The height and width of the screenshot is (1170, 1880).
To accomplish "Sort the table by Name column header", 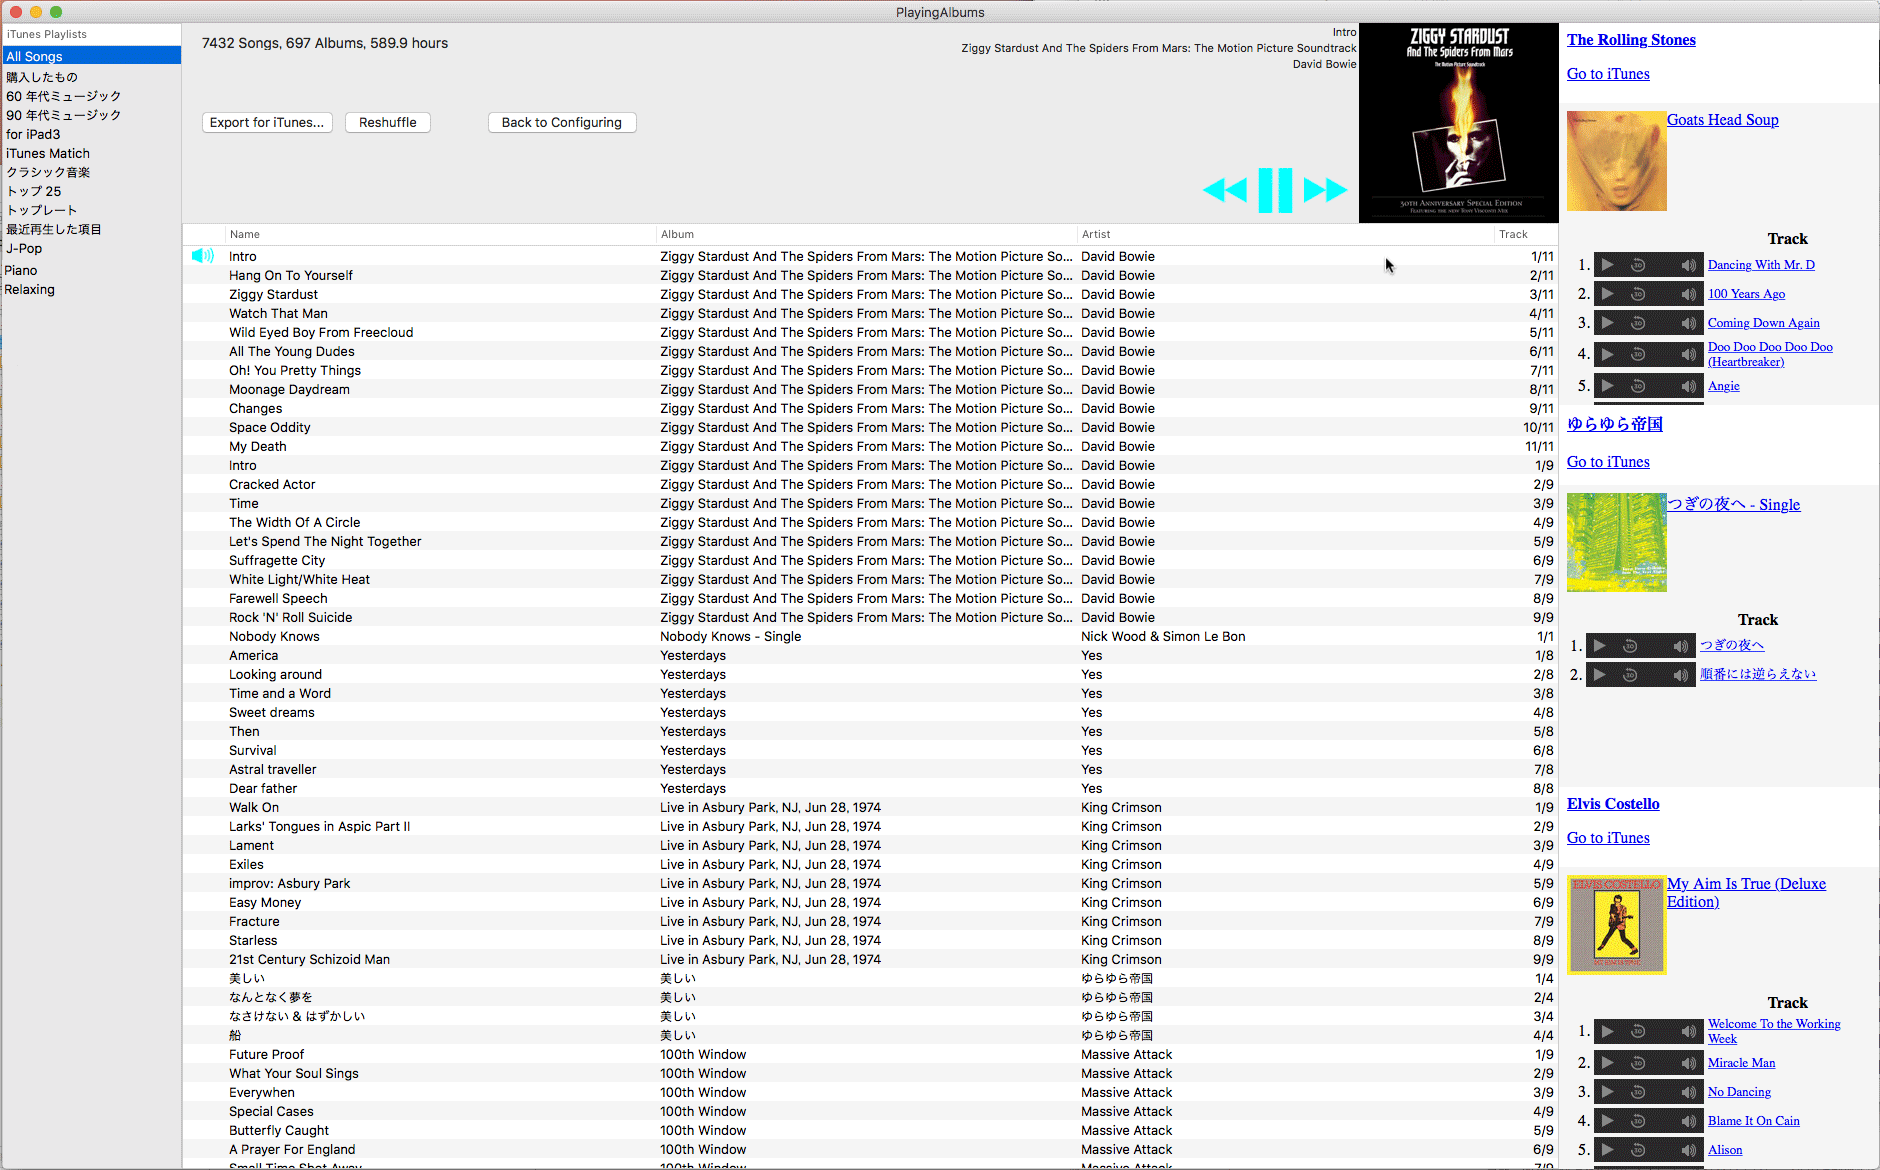I will tap(440, 234).
